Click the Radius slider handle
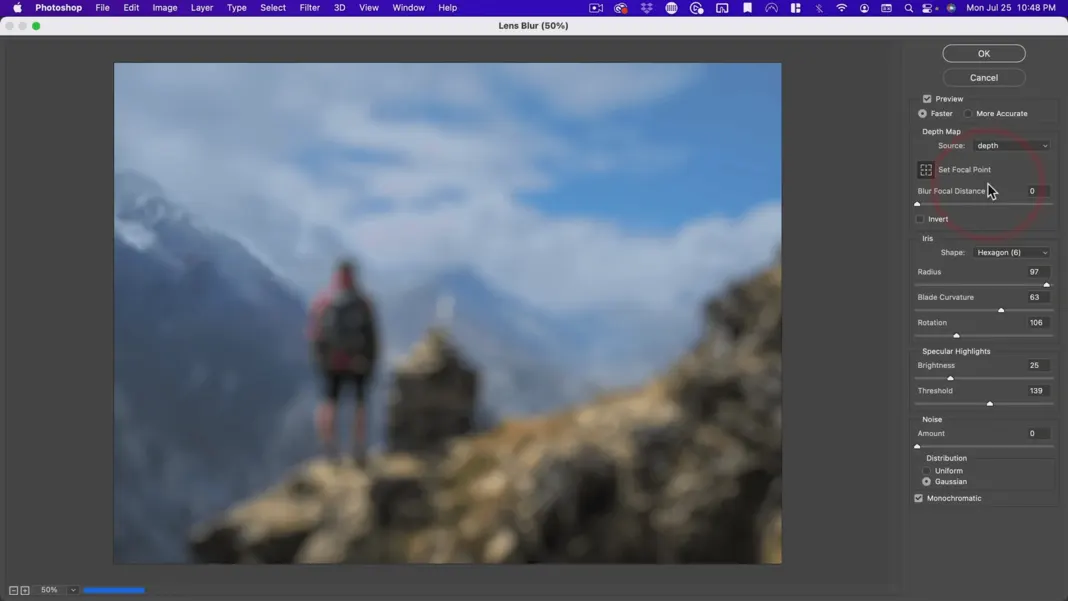Image resolution: width=1068 pixels, height=601 pixels. click(1046, 285)
